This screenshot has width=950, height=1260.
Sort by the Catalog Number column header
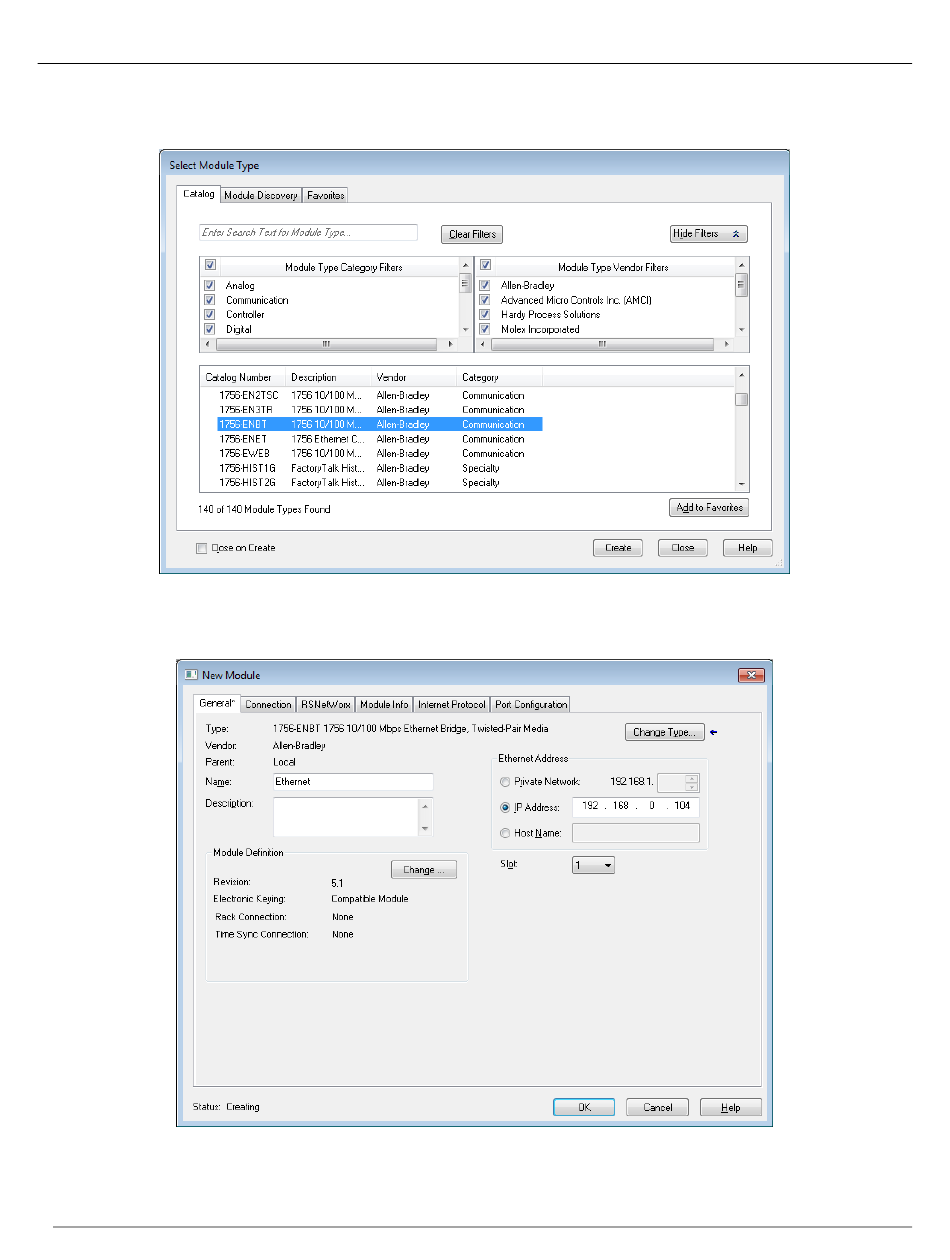(244, 378)
